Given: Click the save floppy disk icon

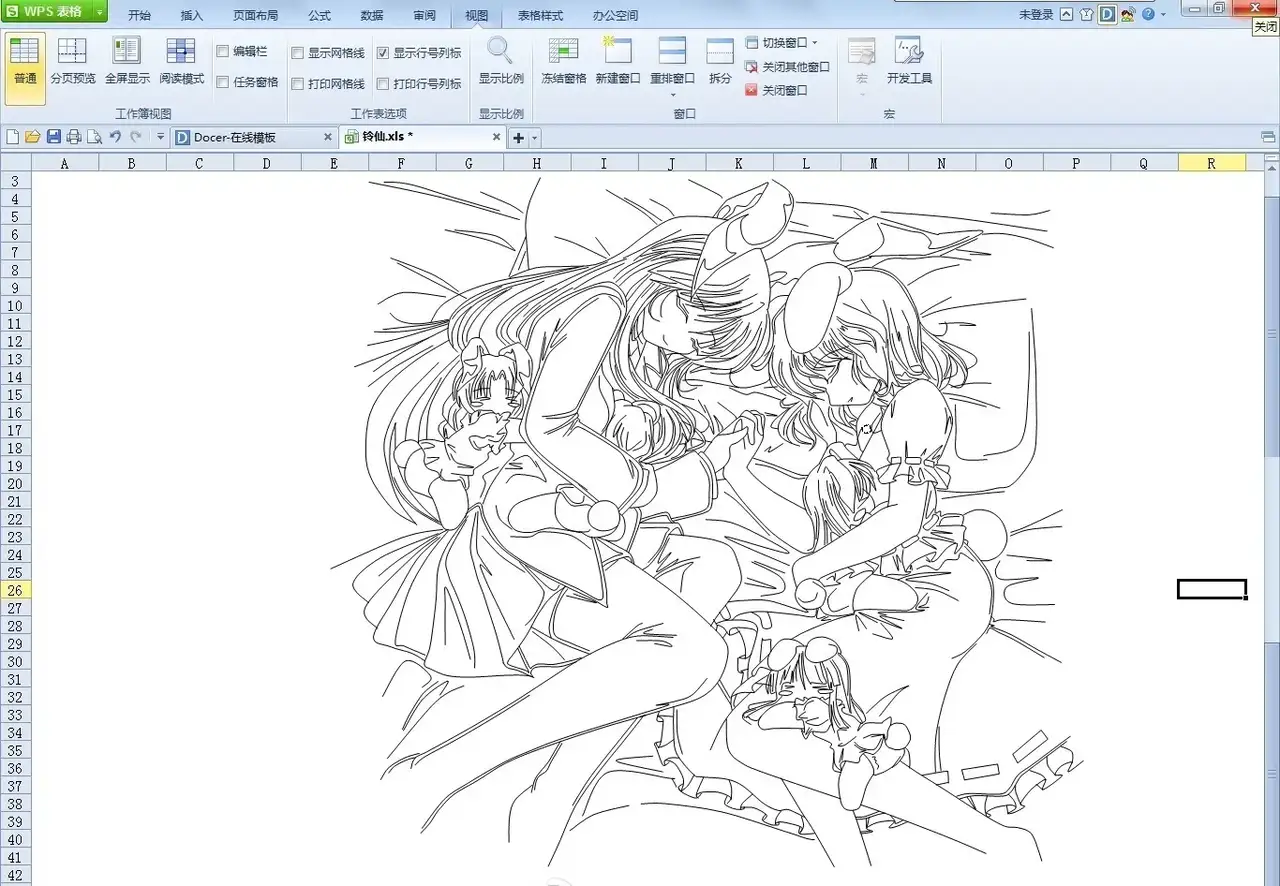Looking at the screenshot, I should click(x=54, y=137).
